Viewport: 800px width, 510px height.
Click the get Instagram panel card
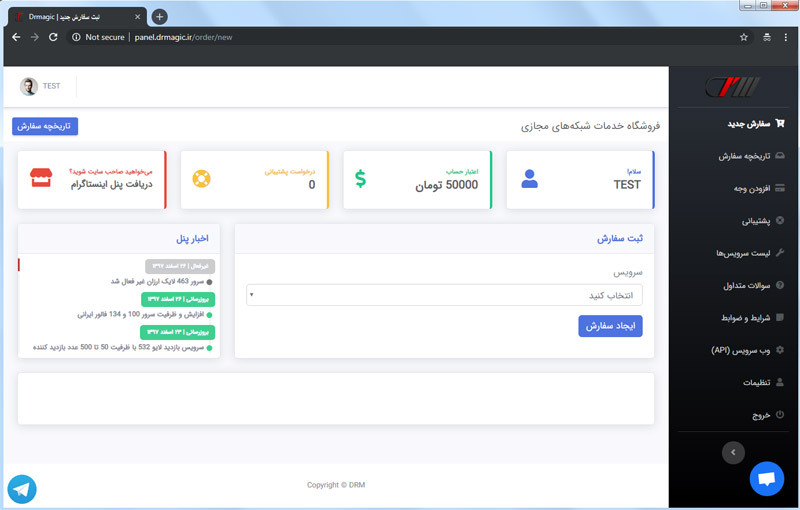pos(92,180)
